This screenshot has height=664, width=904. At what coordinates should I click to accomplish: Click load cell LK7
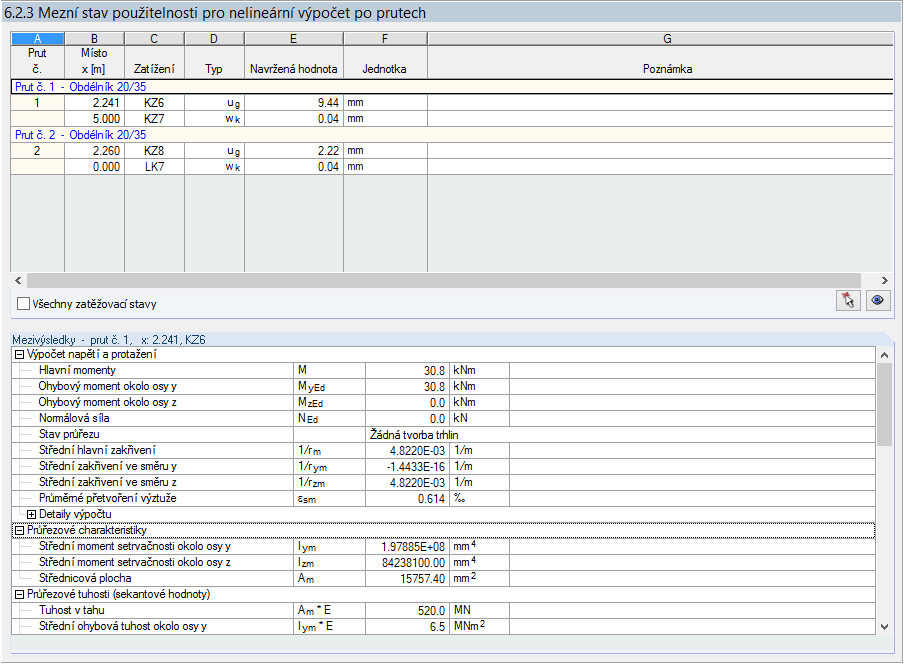point(154,167)
